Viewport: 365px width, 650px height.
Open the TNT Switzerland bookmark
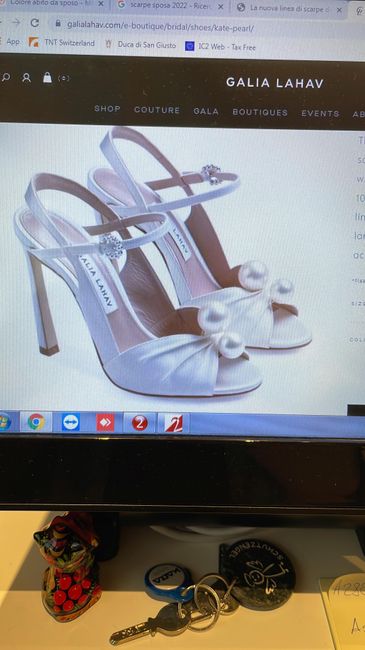62,43
